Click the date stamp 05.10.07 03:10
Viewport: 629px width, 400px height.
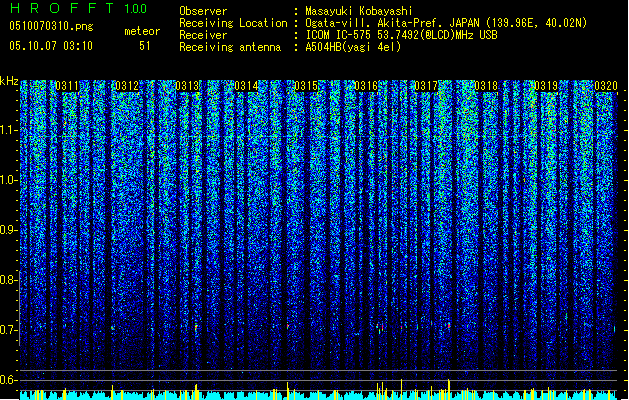pos(51,46)
